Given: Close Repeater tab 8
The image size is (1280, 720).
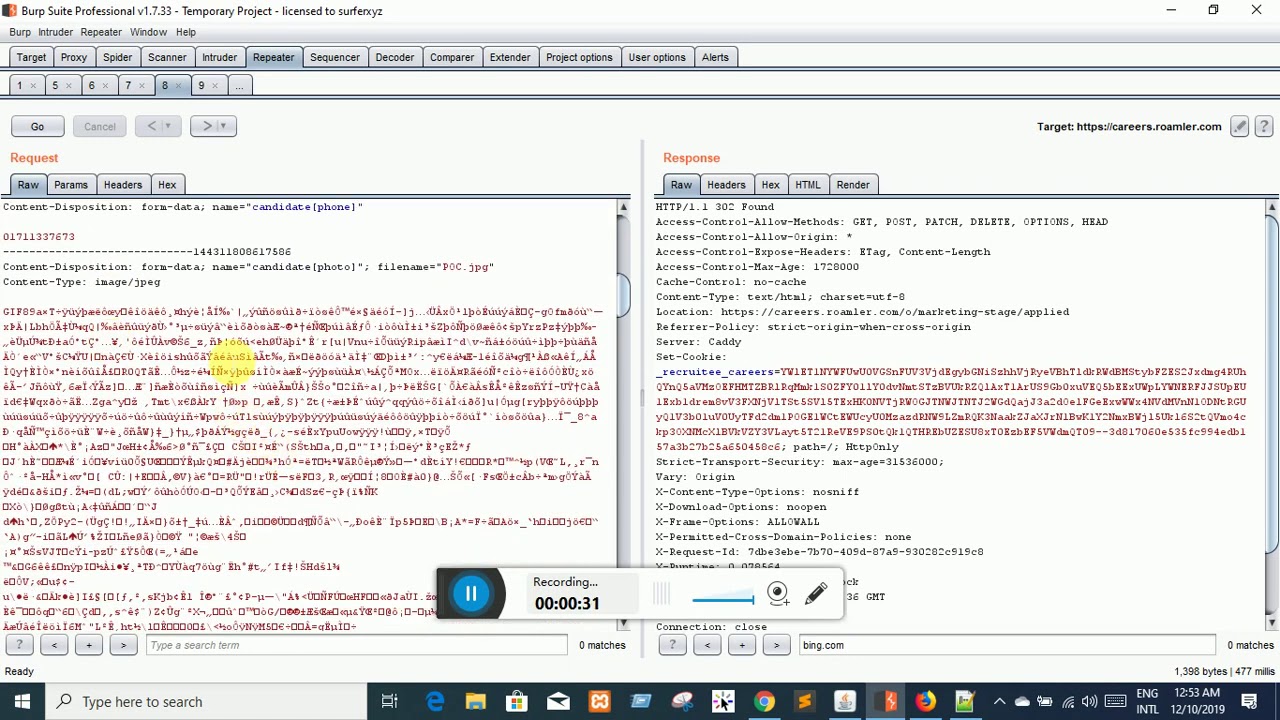Looking at the screenshot, I should 178,87.
